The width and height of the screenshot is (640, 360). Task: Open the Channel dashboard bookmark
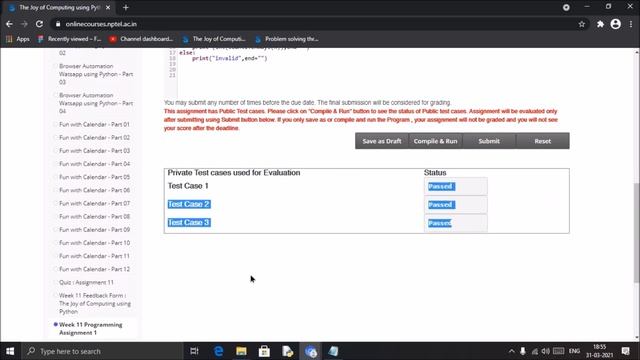point(142,39)
